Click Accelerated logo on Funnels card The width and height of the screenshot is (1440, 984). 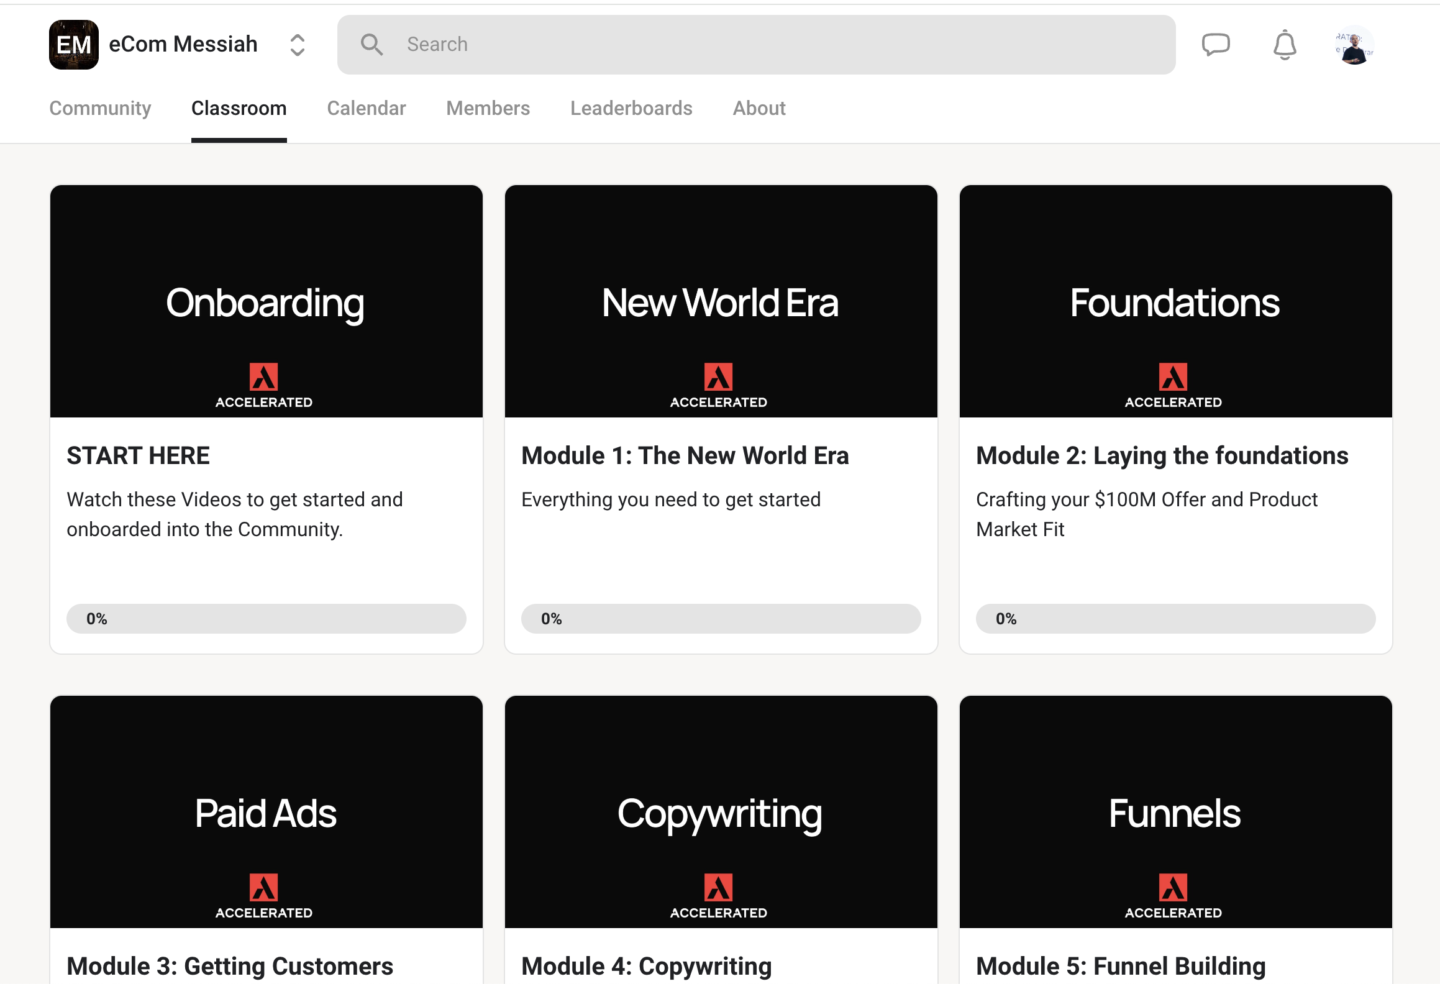1173,896
